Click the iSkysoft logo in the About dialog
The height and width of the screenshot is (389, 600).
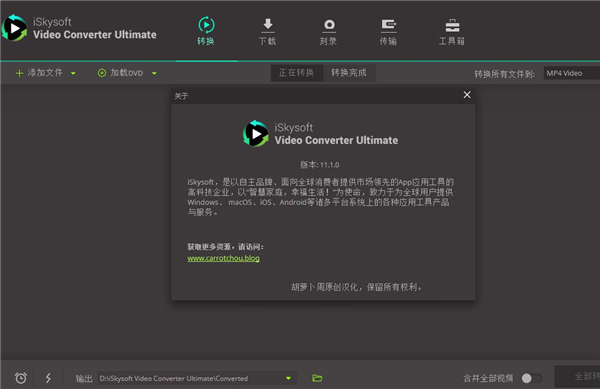click(x=256, y=133)
